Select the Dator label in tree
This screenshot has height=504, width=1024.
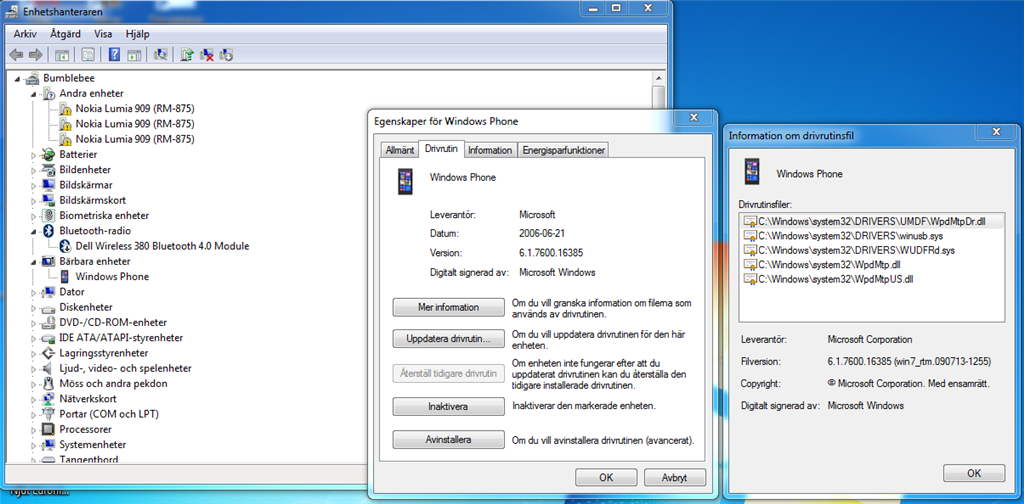[72, 292]
